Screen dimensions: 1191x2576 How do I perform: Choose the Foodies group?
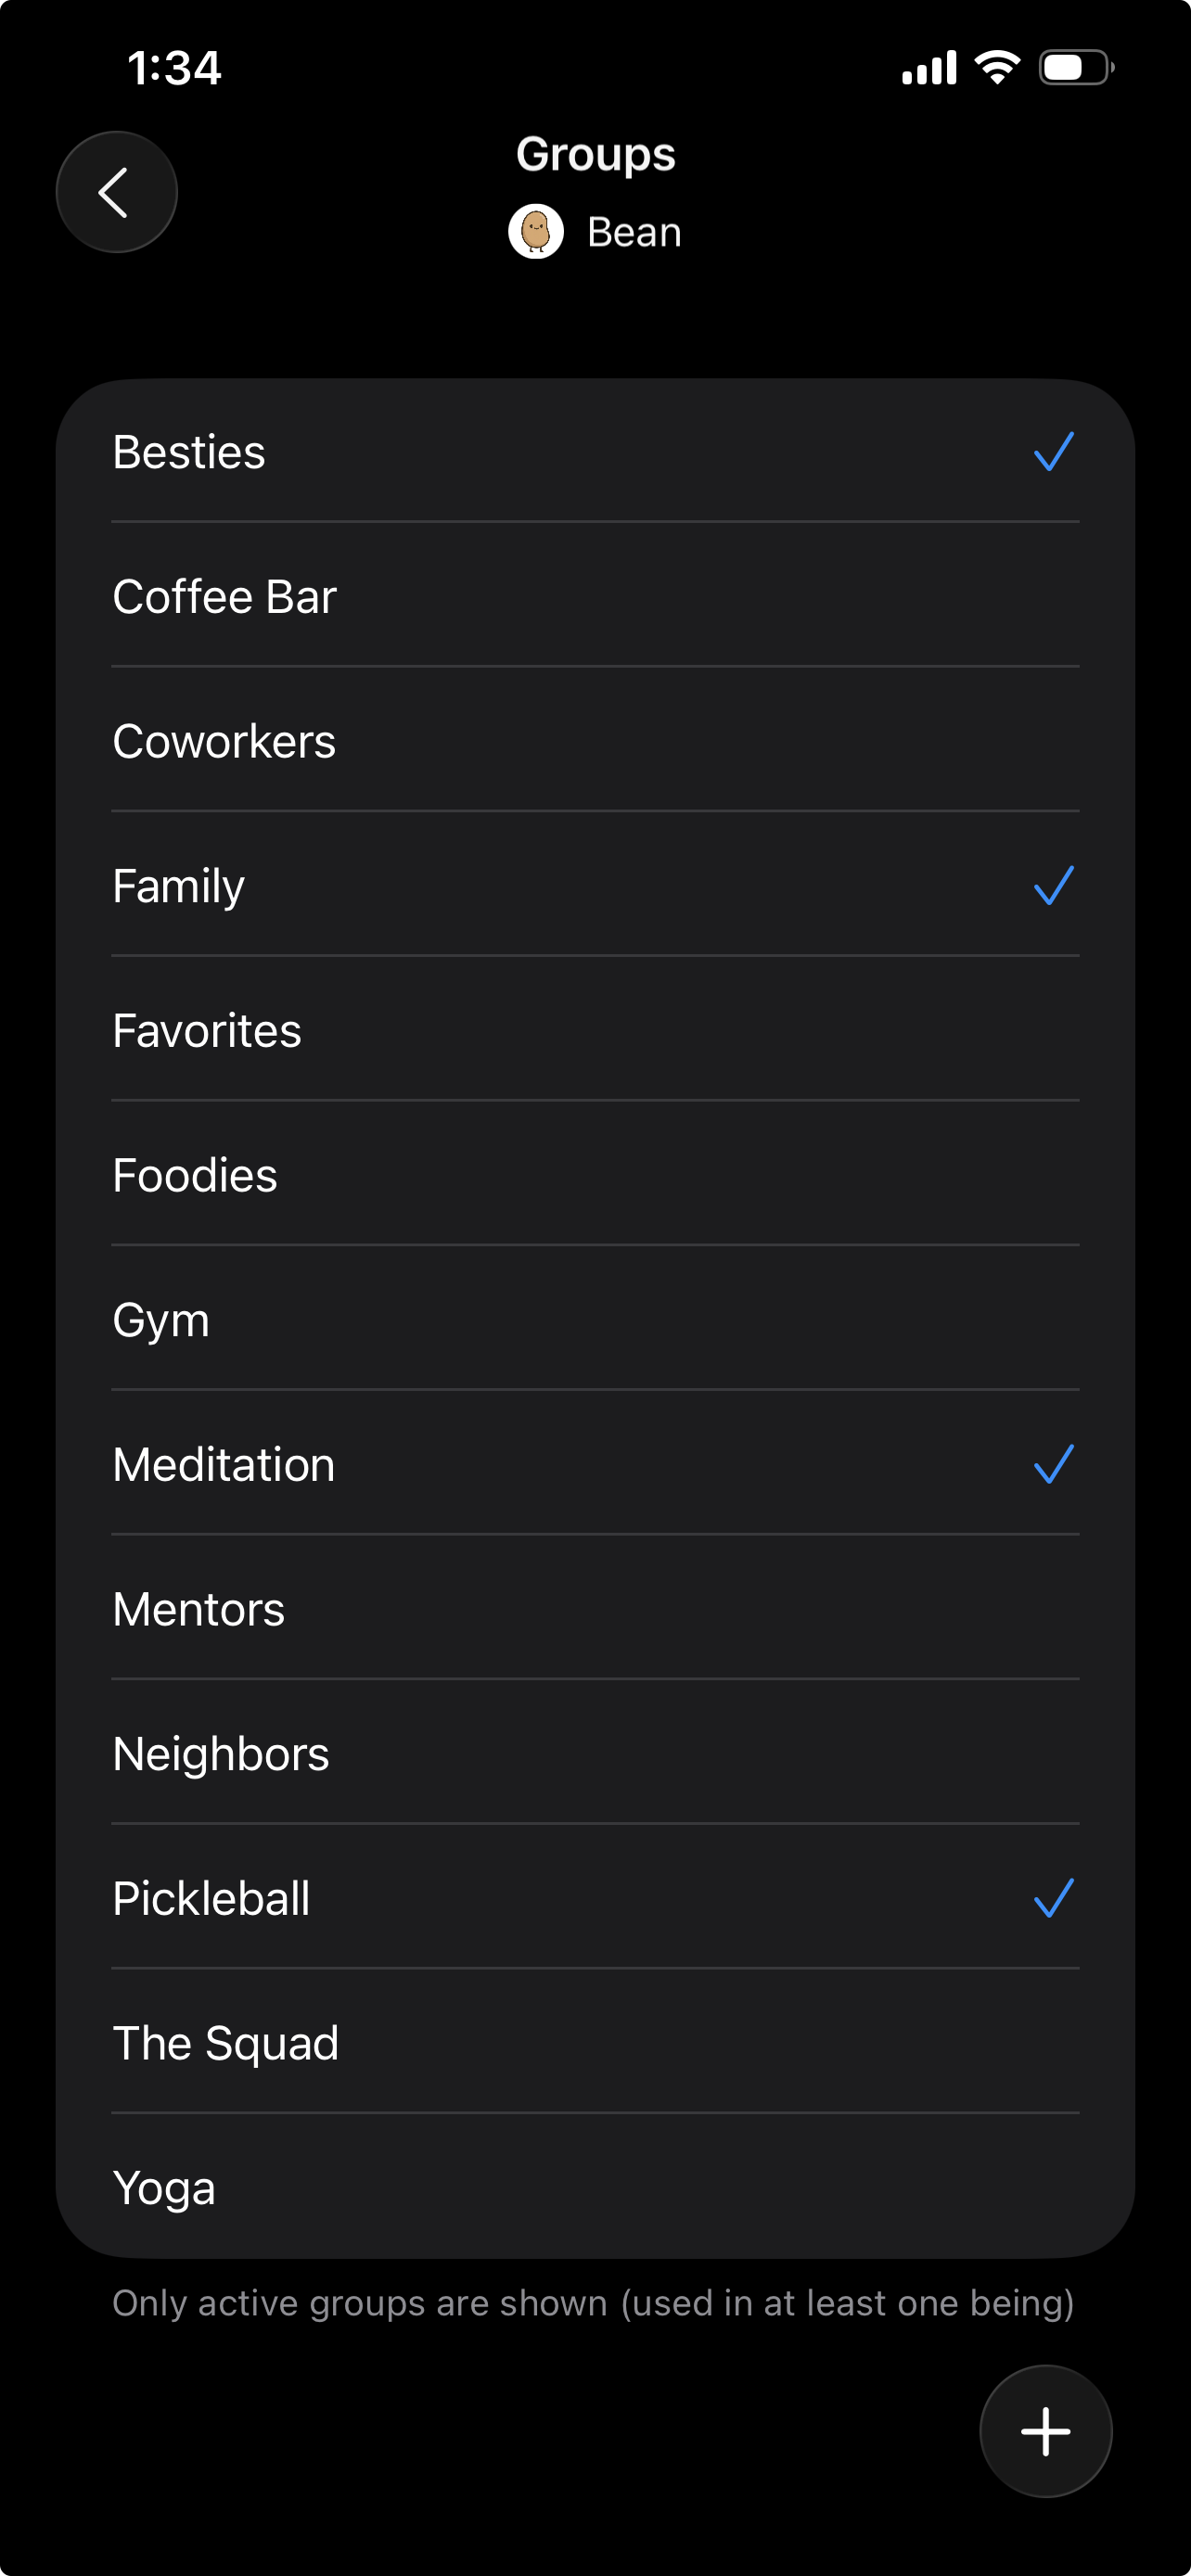pyautogui.click(x=595, y=1175)
